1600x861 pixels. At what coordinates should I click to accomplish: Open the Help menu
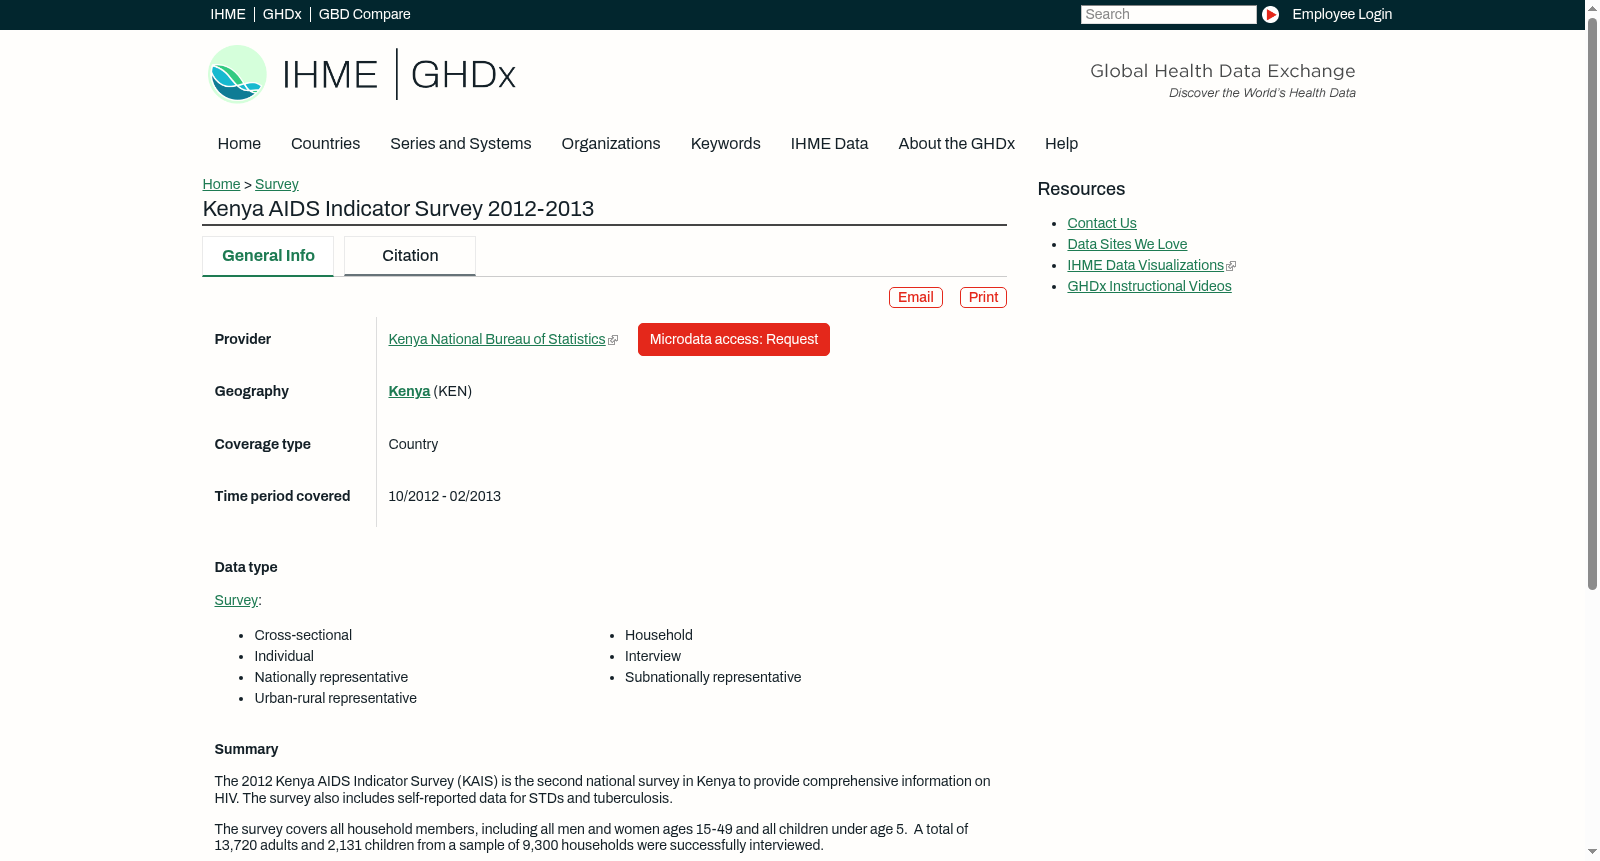(x=1061, y=144)
